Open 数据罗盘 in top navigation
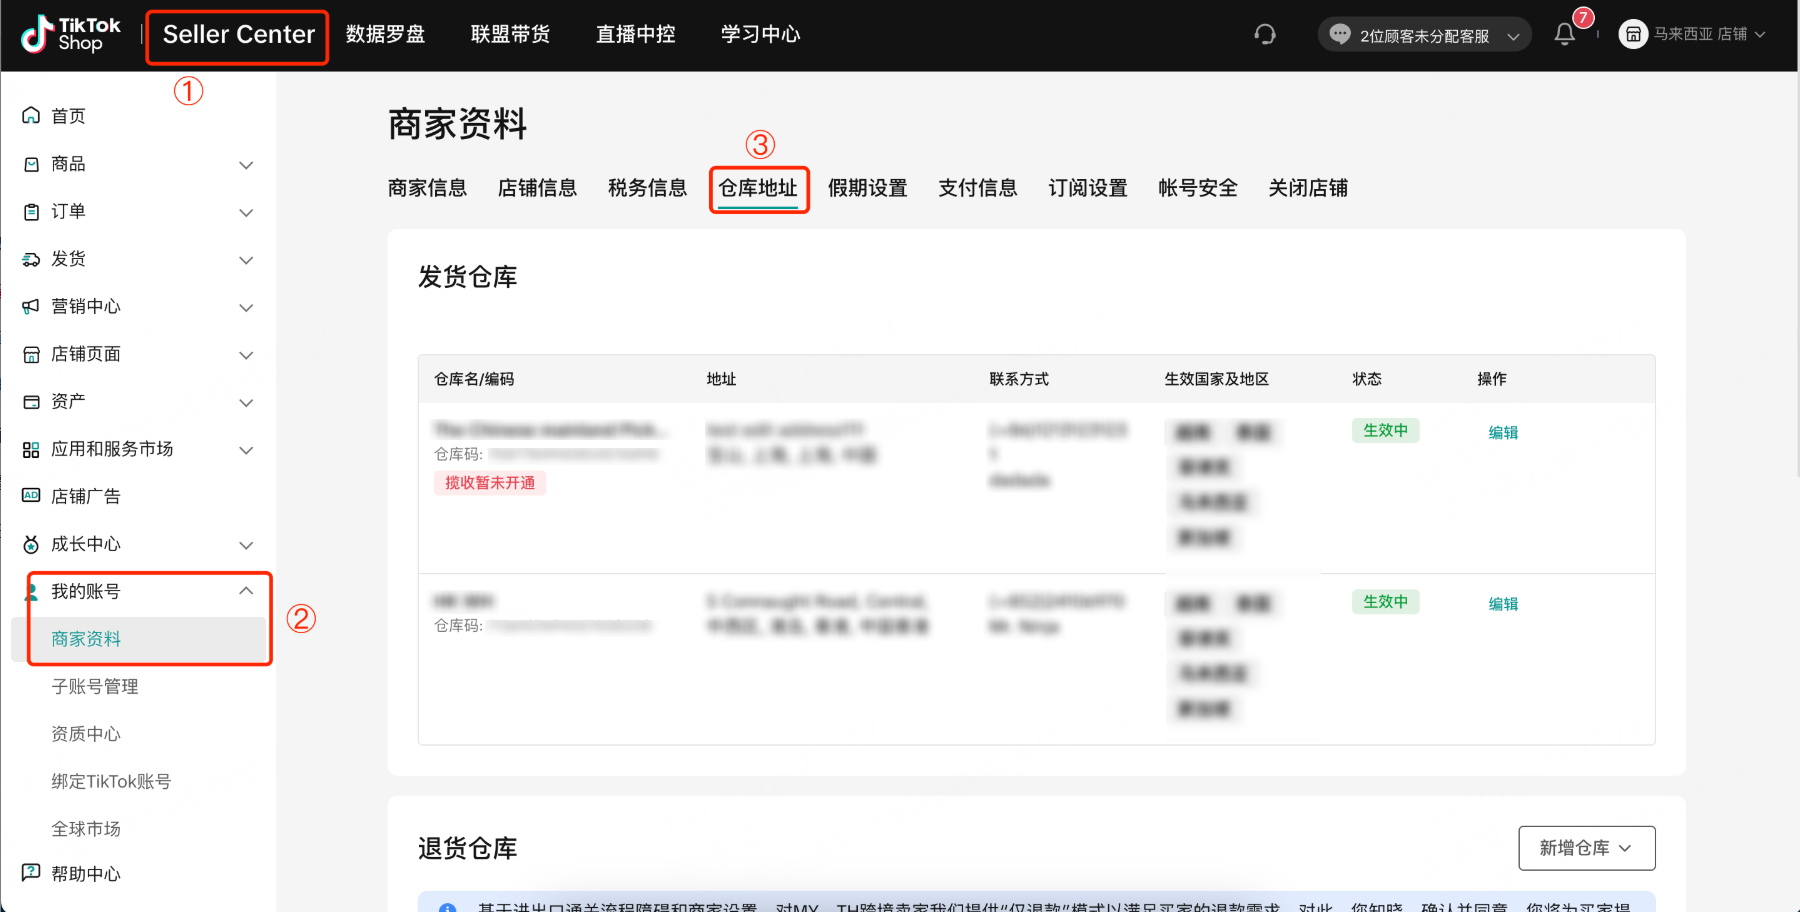This screenshot has width=1800, height=912. click(x=385, y=35)
